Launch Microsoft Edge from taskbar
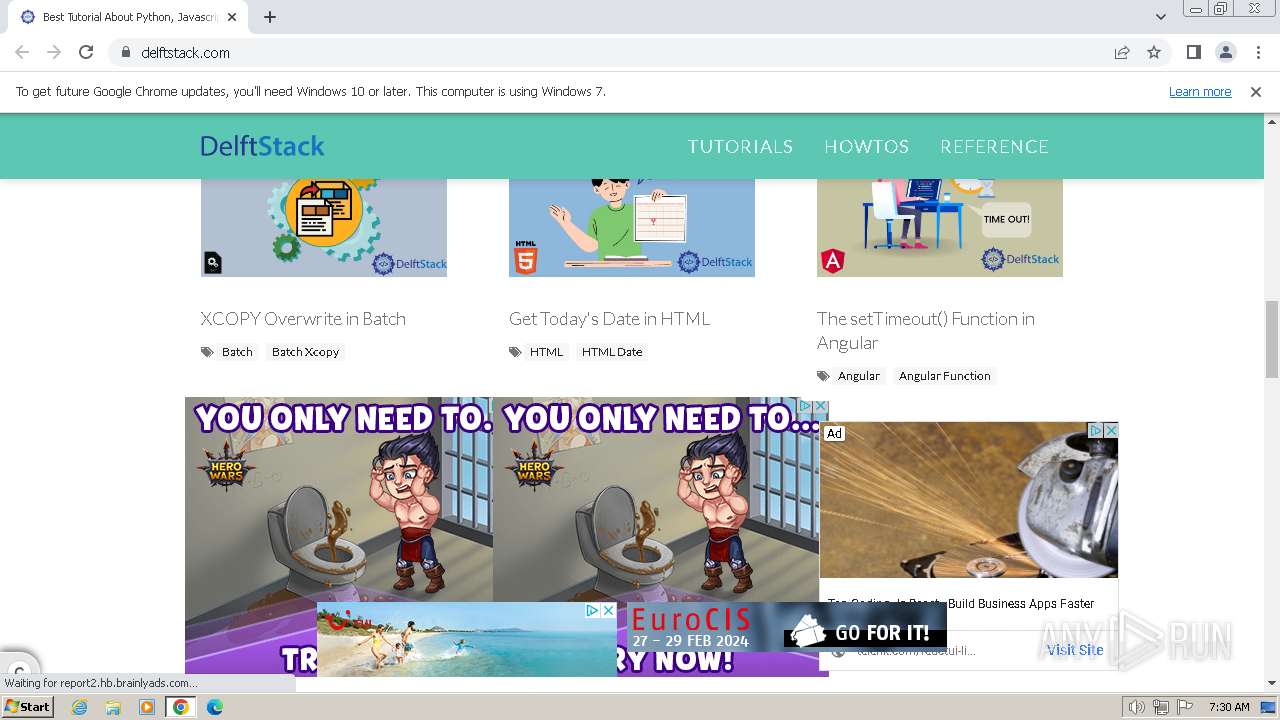Screen dimensions: 1280x720 215,707
